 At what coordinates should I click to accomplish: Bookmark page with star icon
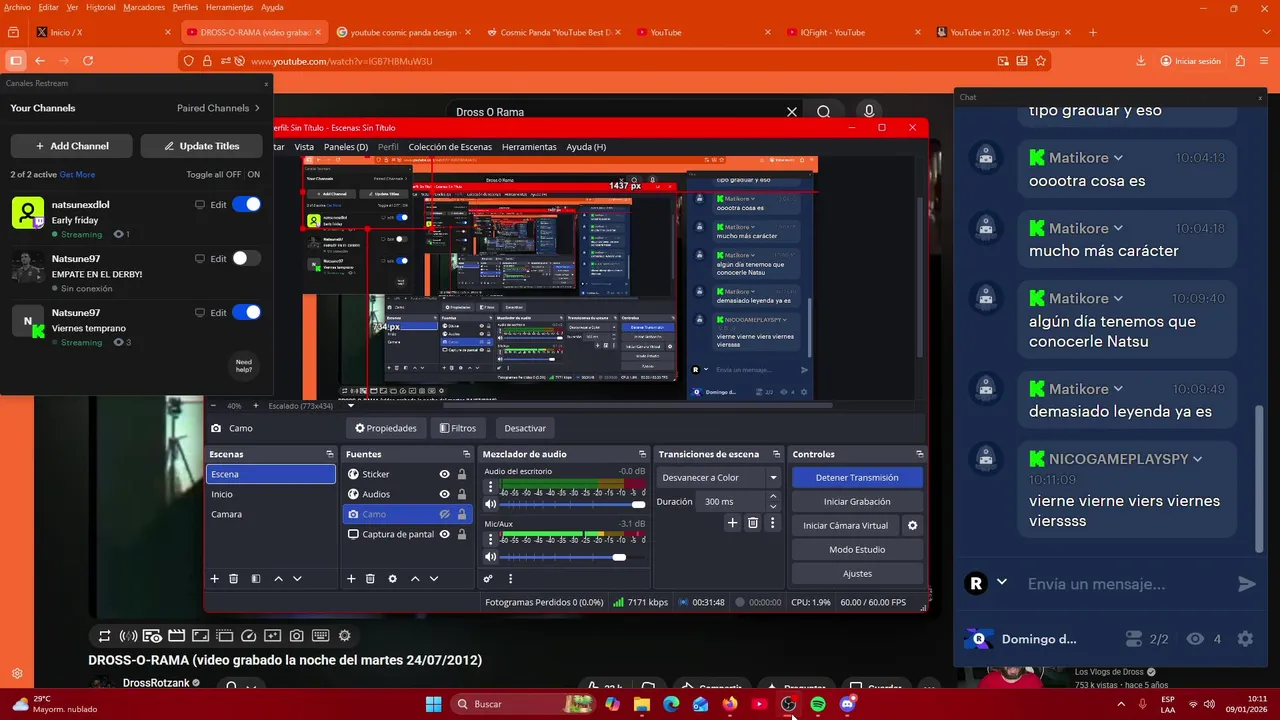coord(1041,61)
